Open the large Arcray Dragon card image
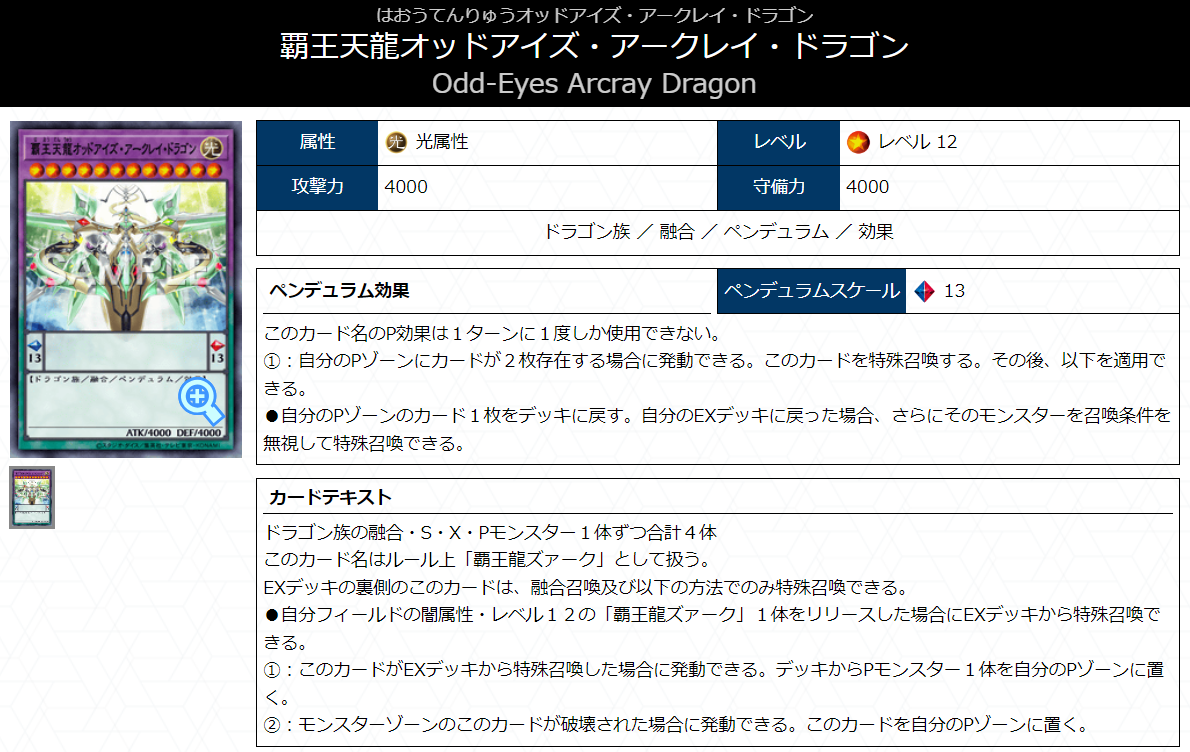Screen dimensions: 1190x752 click(126, 289)
